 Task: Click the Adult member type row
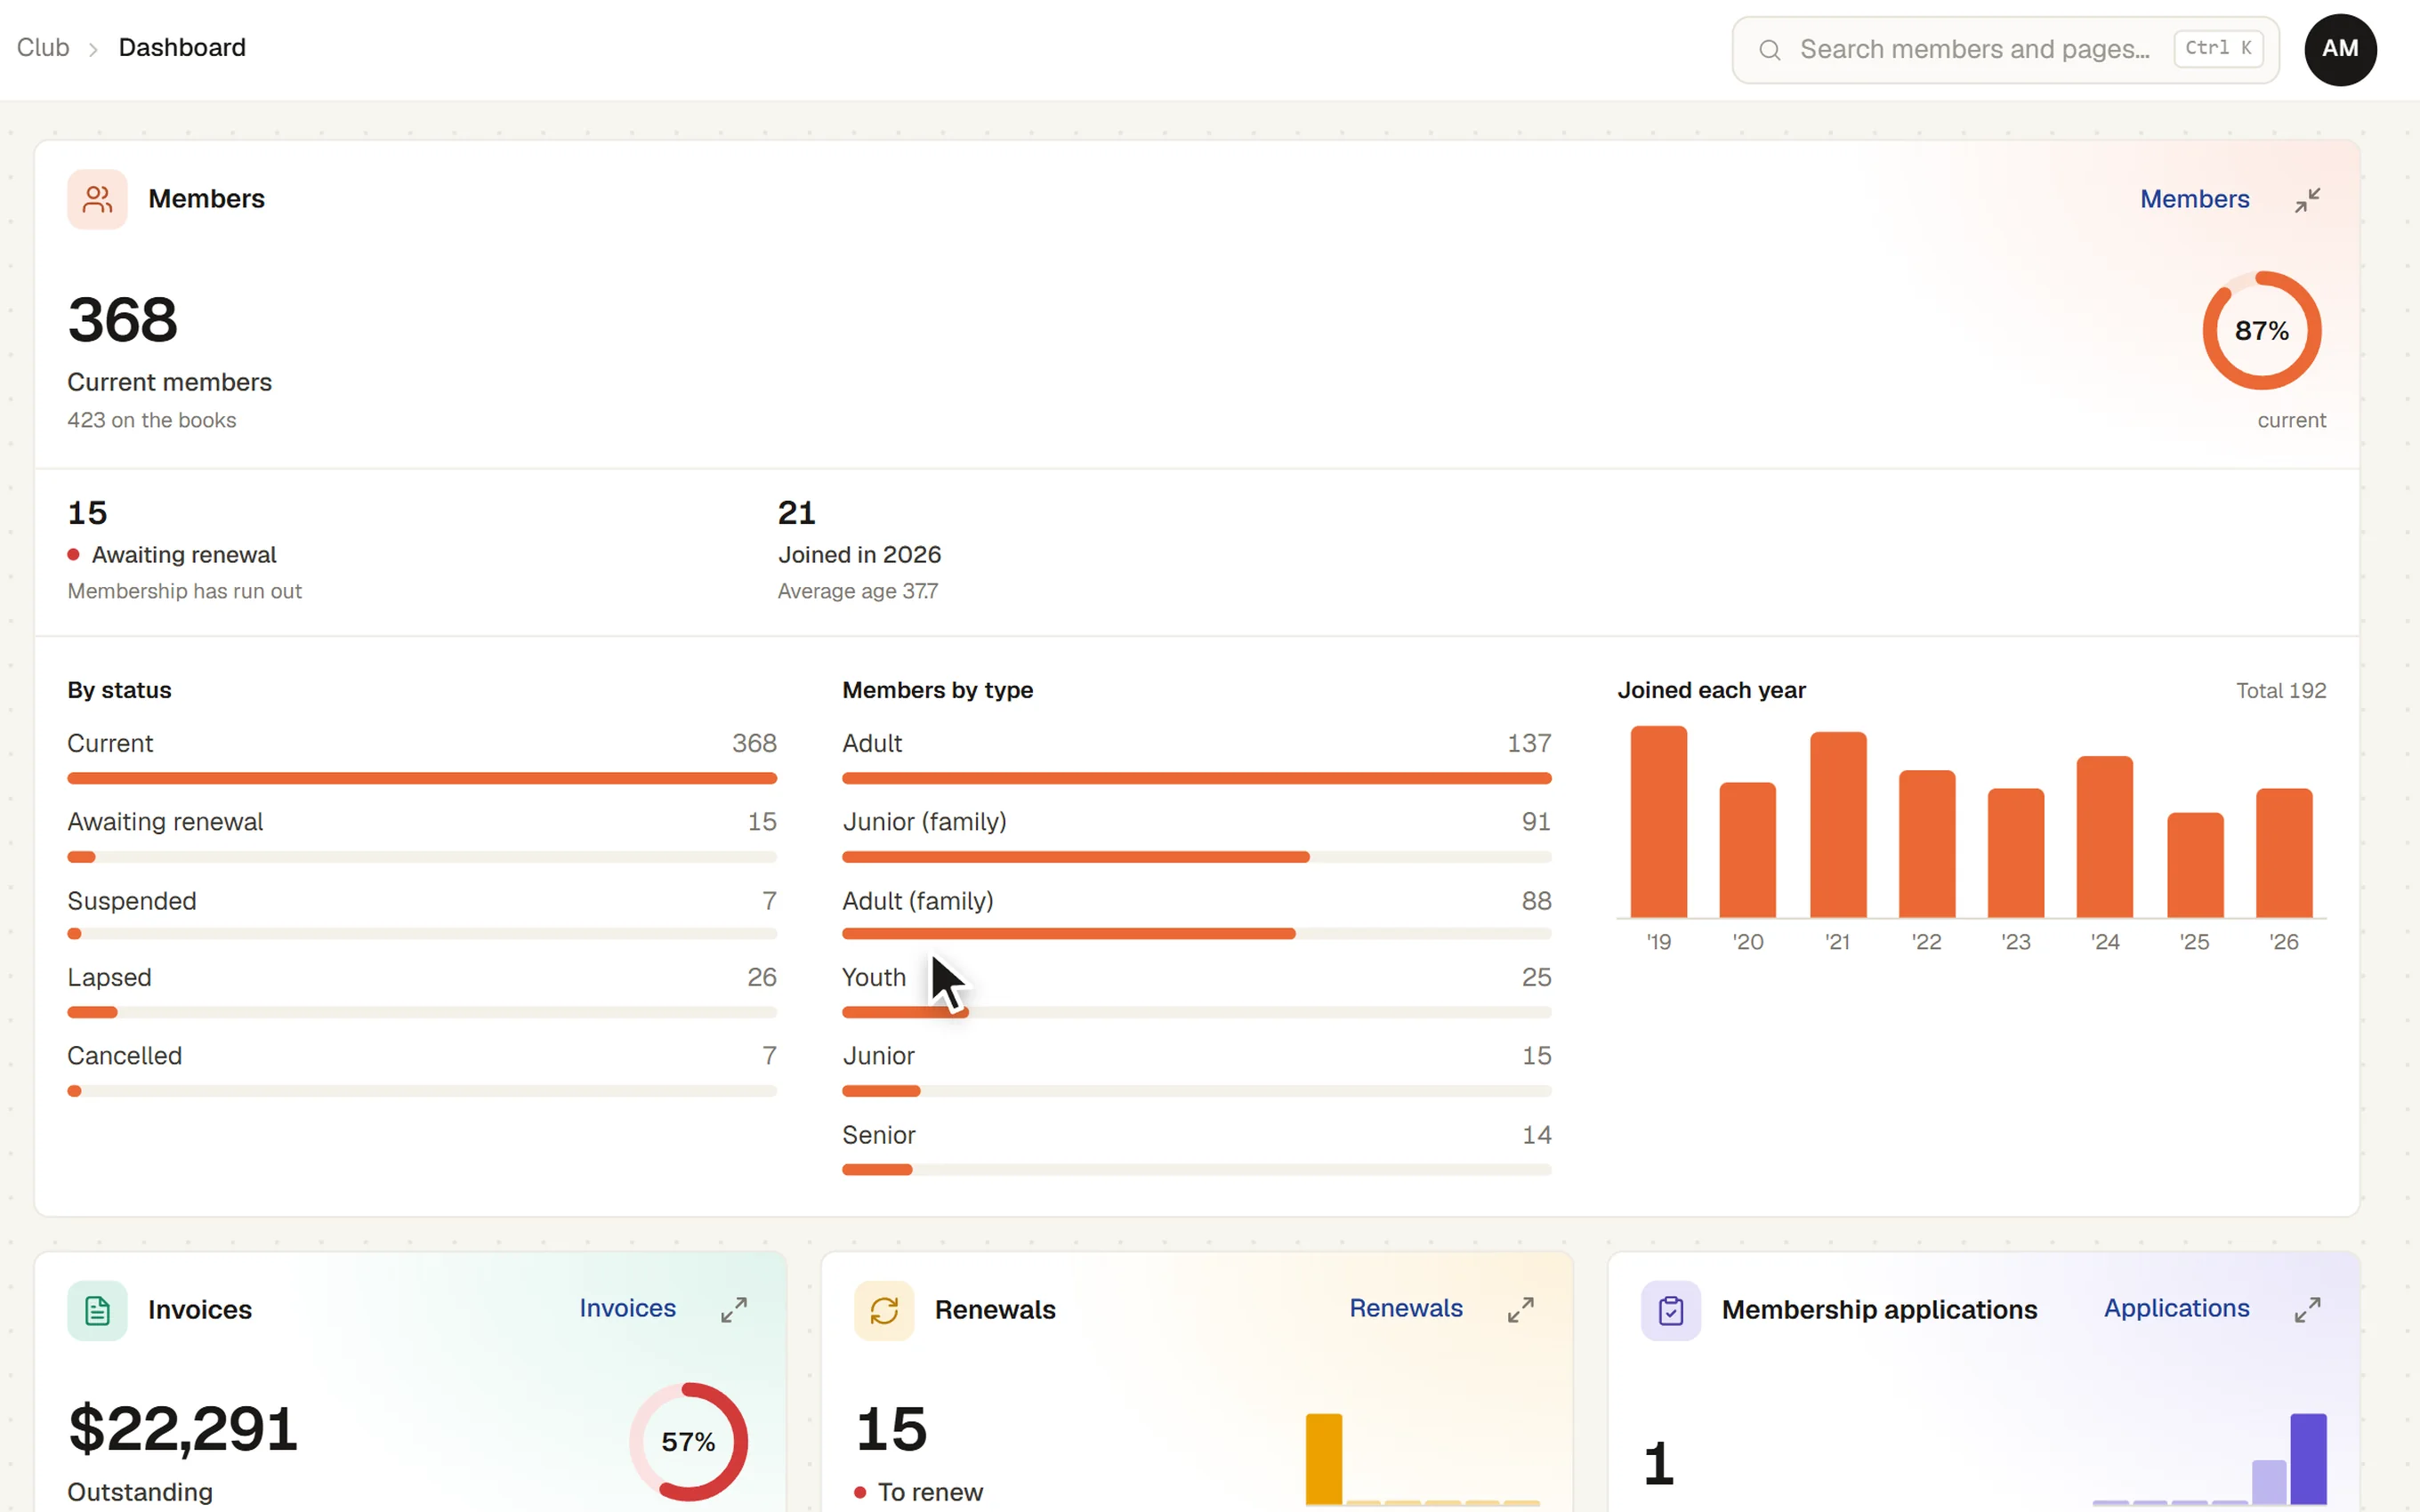pyautogui.click(x=1196, y=757)
